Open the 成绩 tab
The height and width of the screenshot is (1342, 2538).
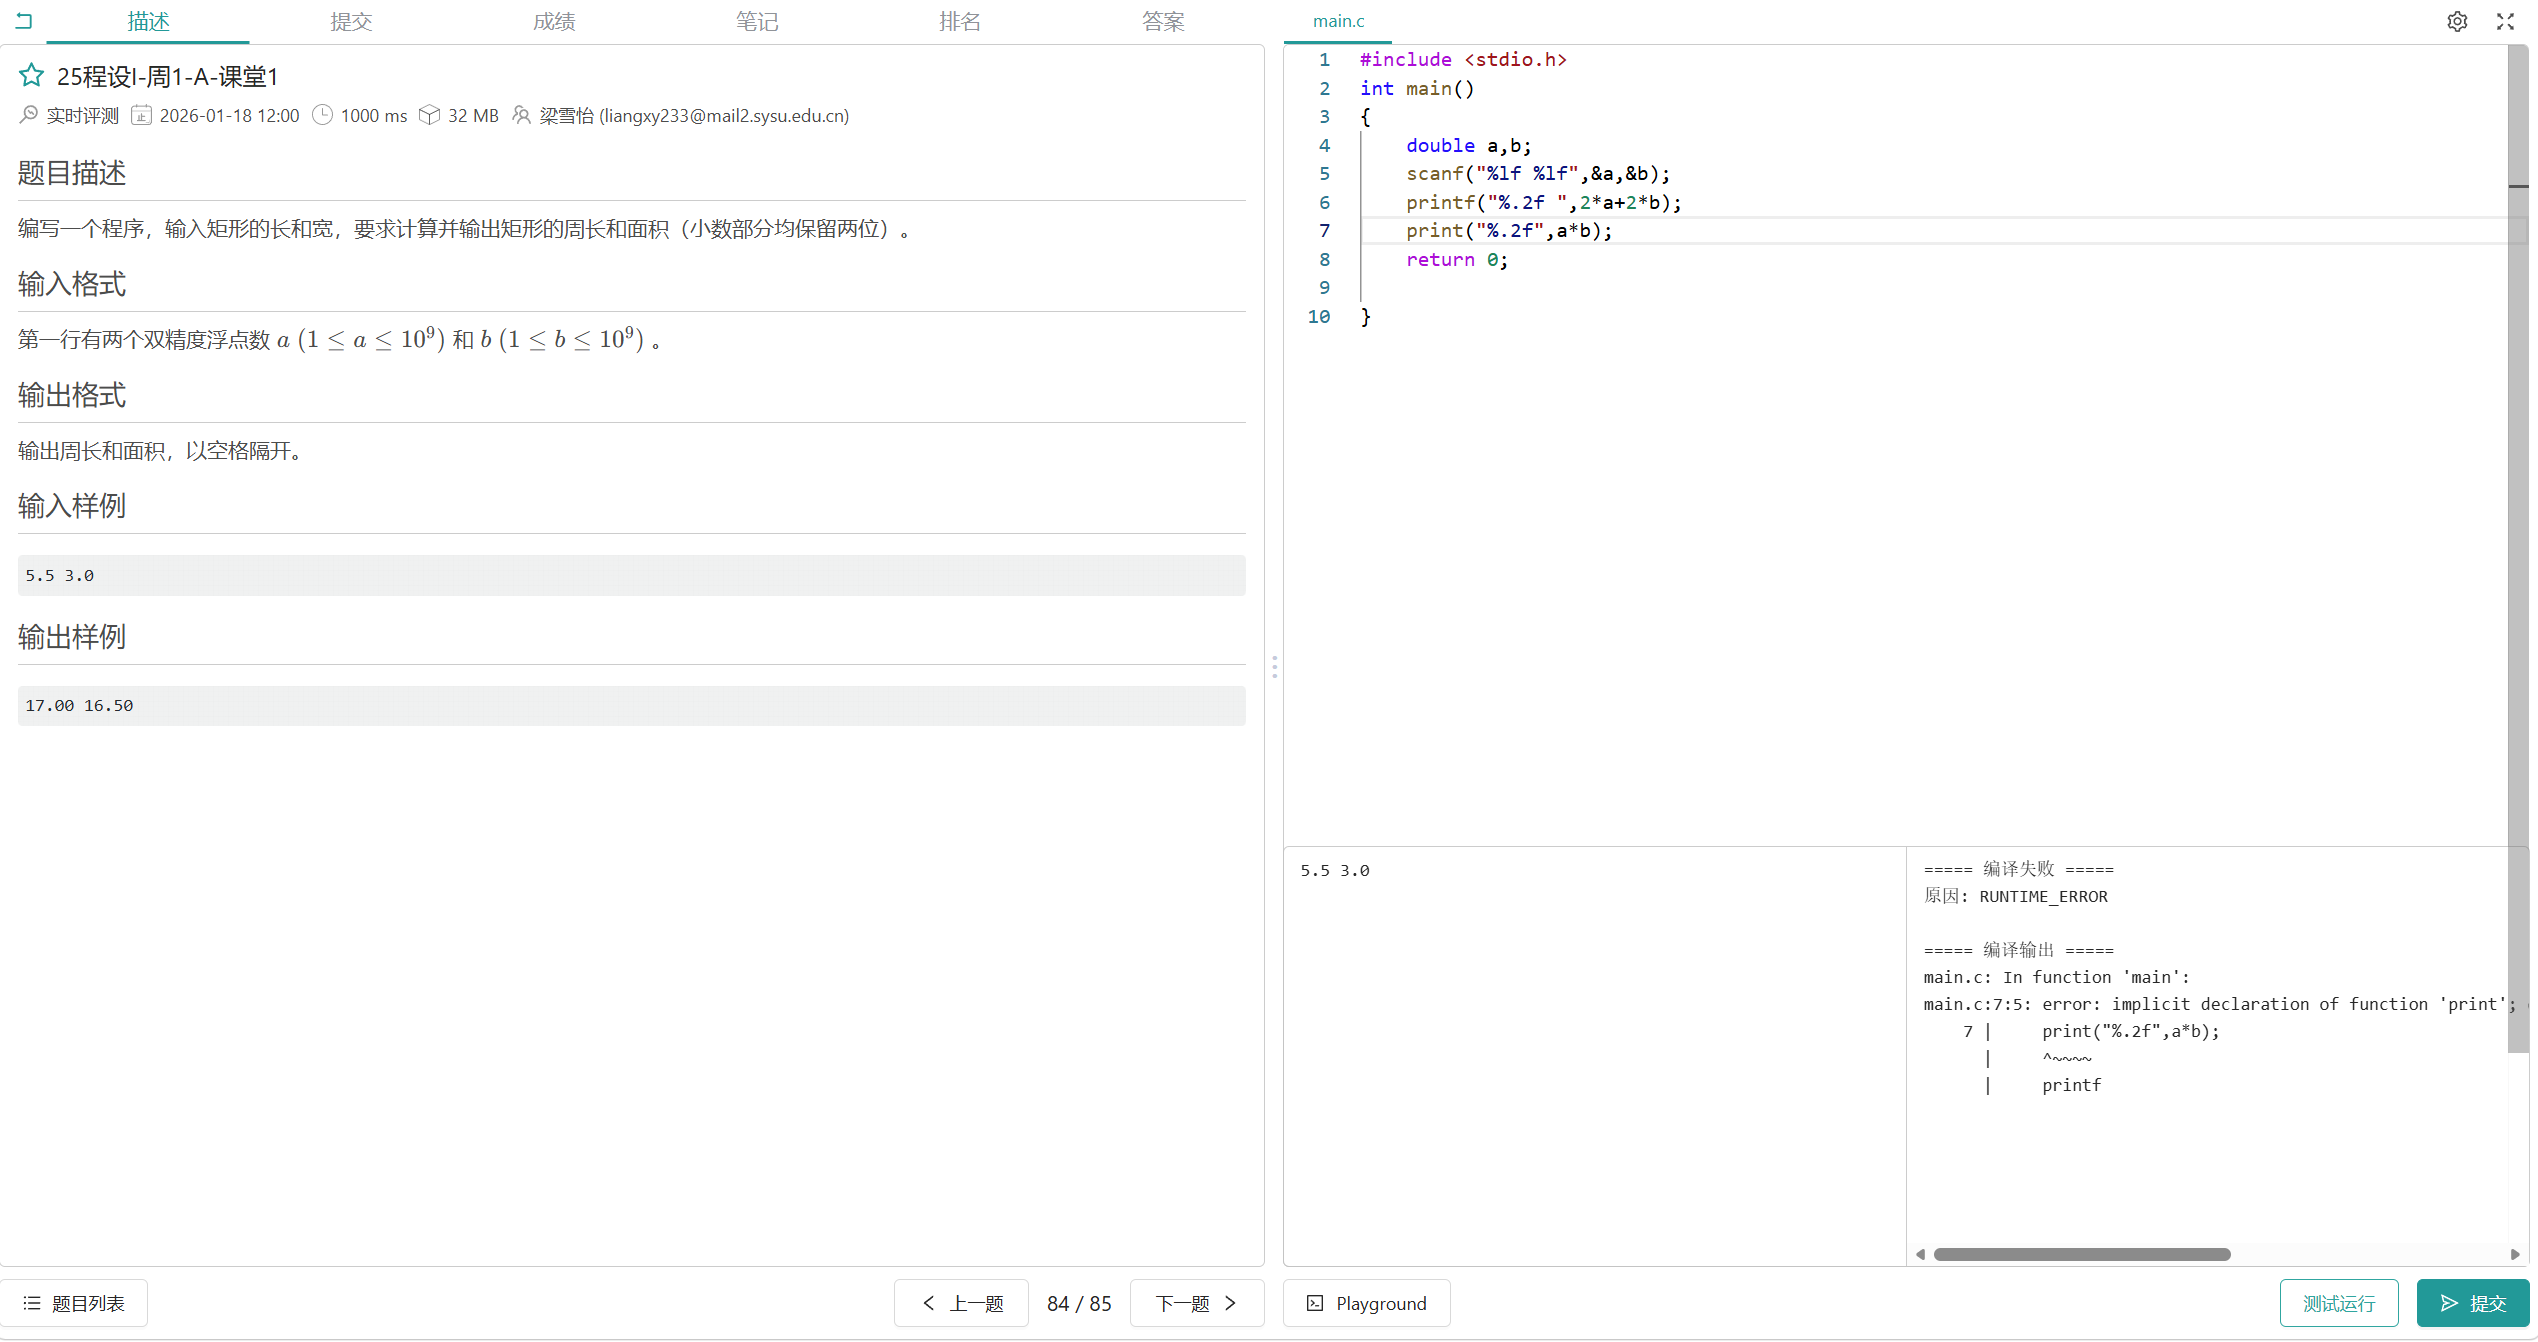click(554, 21)
